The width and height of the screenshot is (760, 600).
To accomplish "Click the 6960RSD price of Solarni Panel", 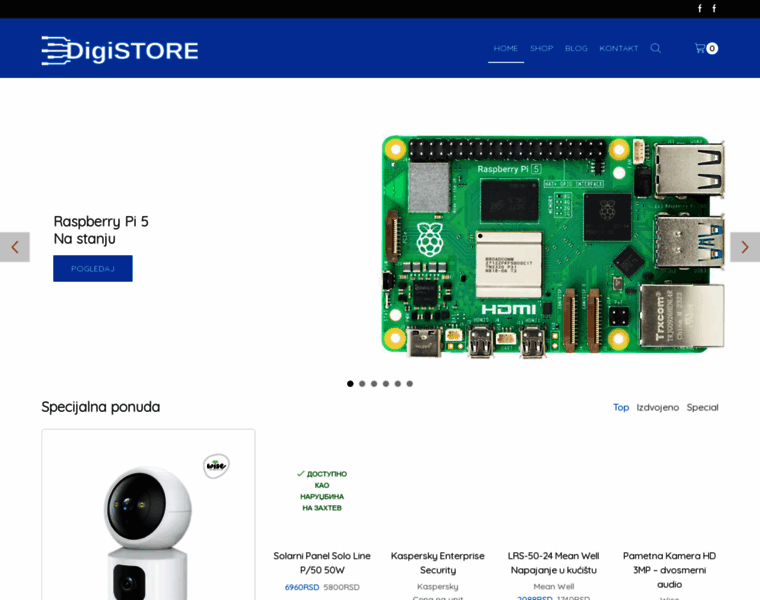I will pyautogui.click(x=302, y=587).
